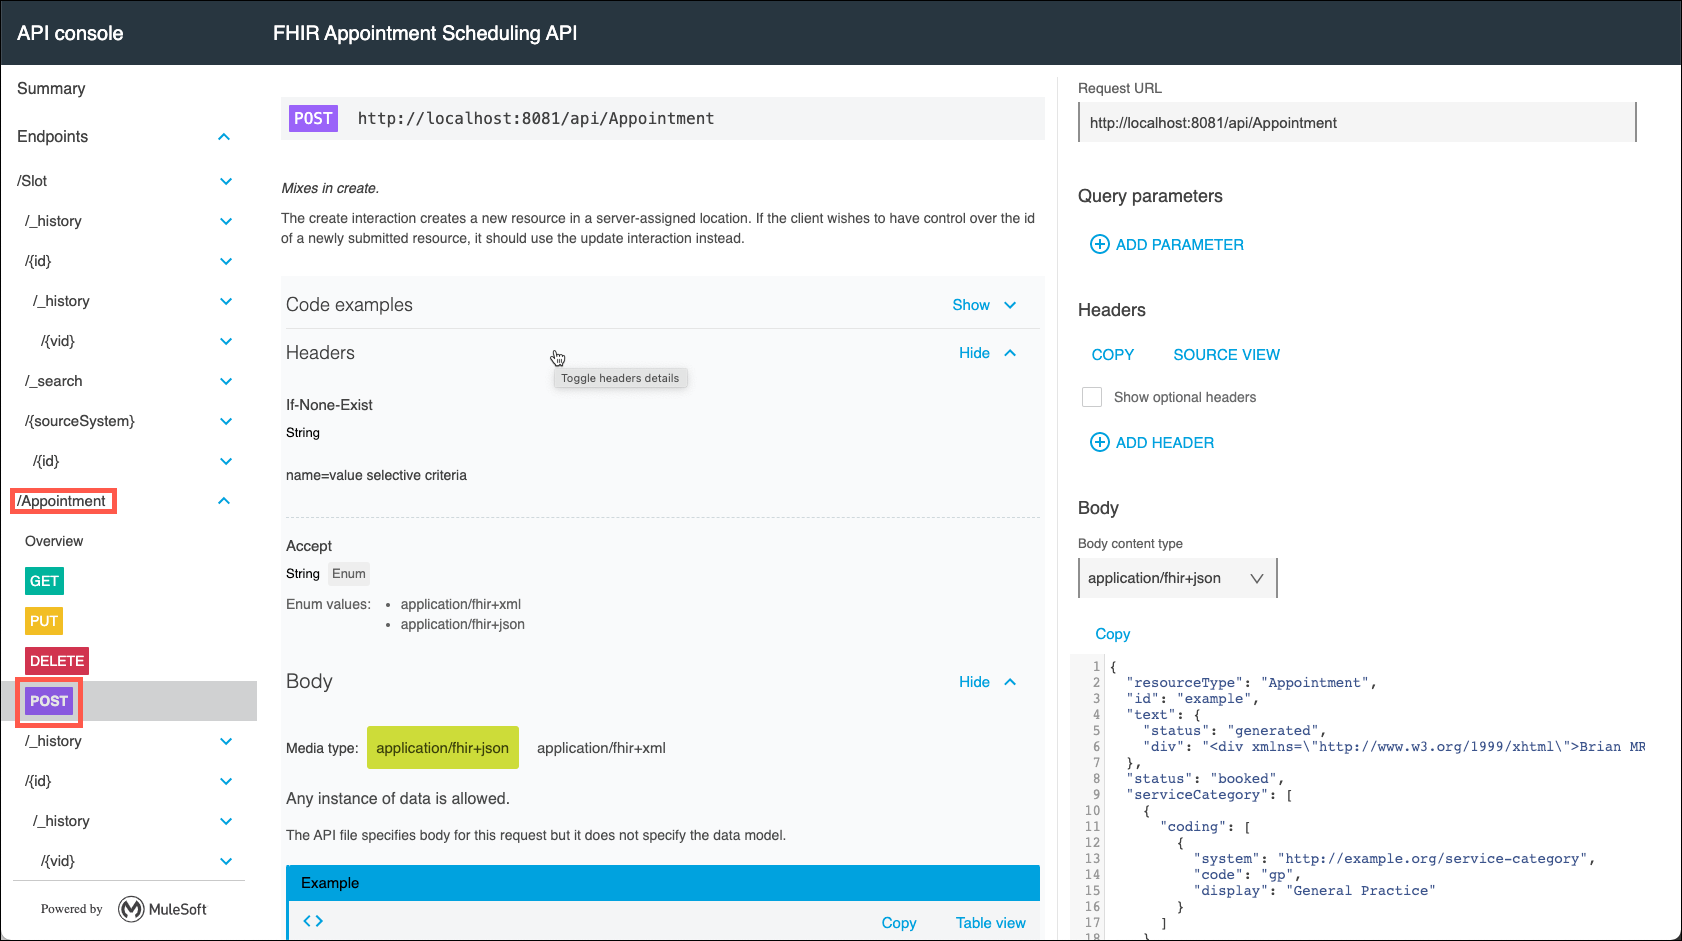1682x941 pixels.
Task: Click Copy above request body editor
Action: click(1113, 634)
